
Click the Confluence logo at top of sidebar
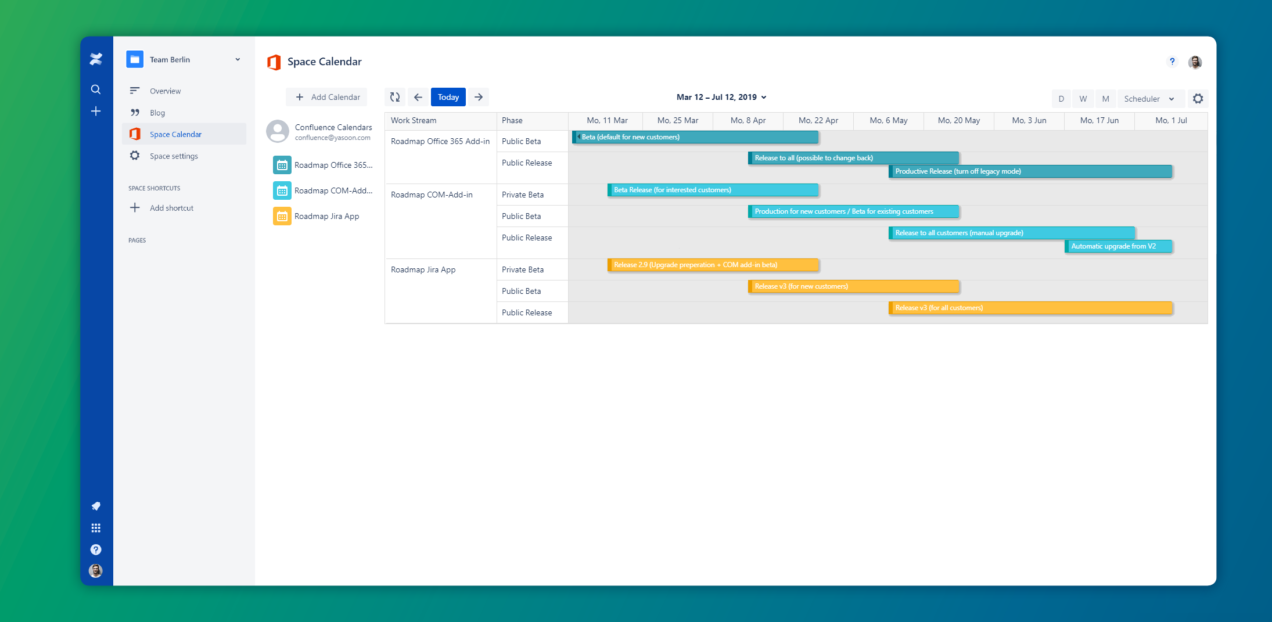95,58
